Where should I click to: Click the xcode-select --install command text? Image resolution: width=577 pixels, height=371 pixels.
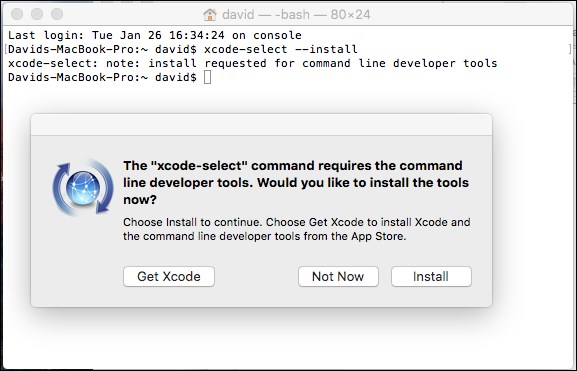[x=281, y=49]
